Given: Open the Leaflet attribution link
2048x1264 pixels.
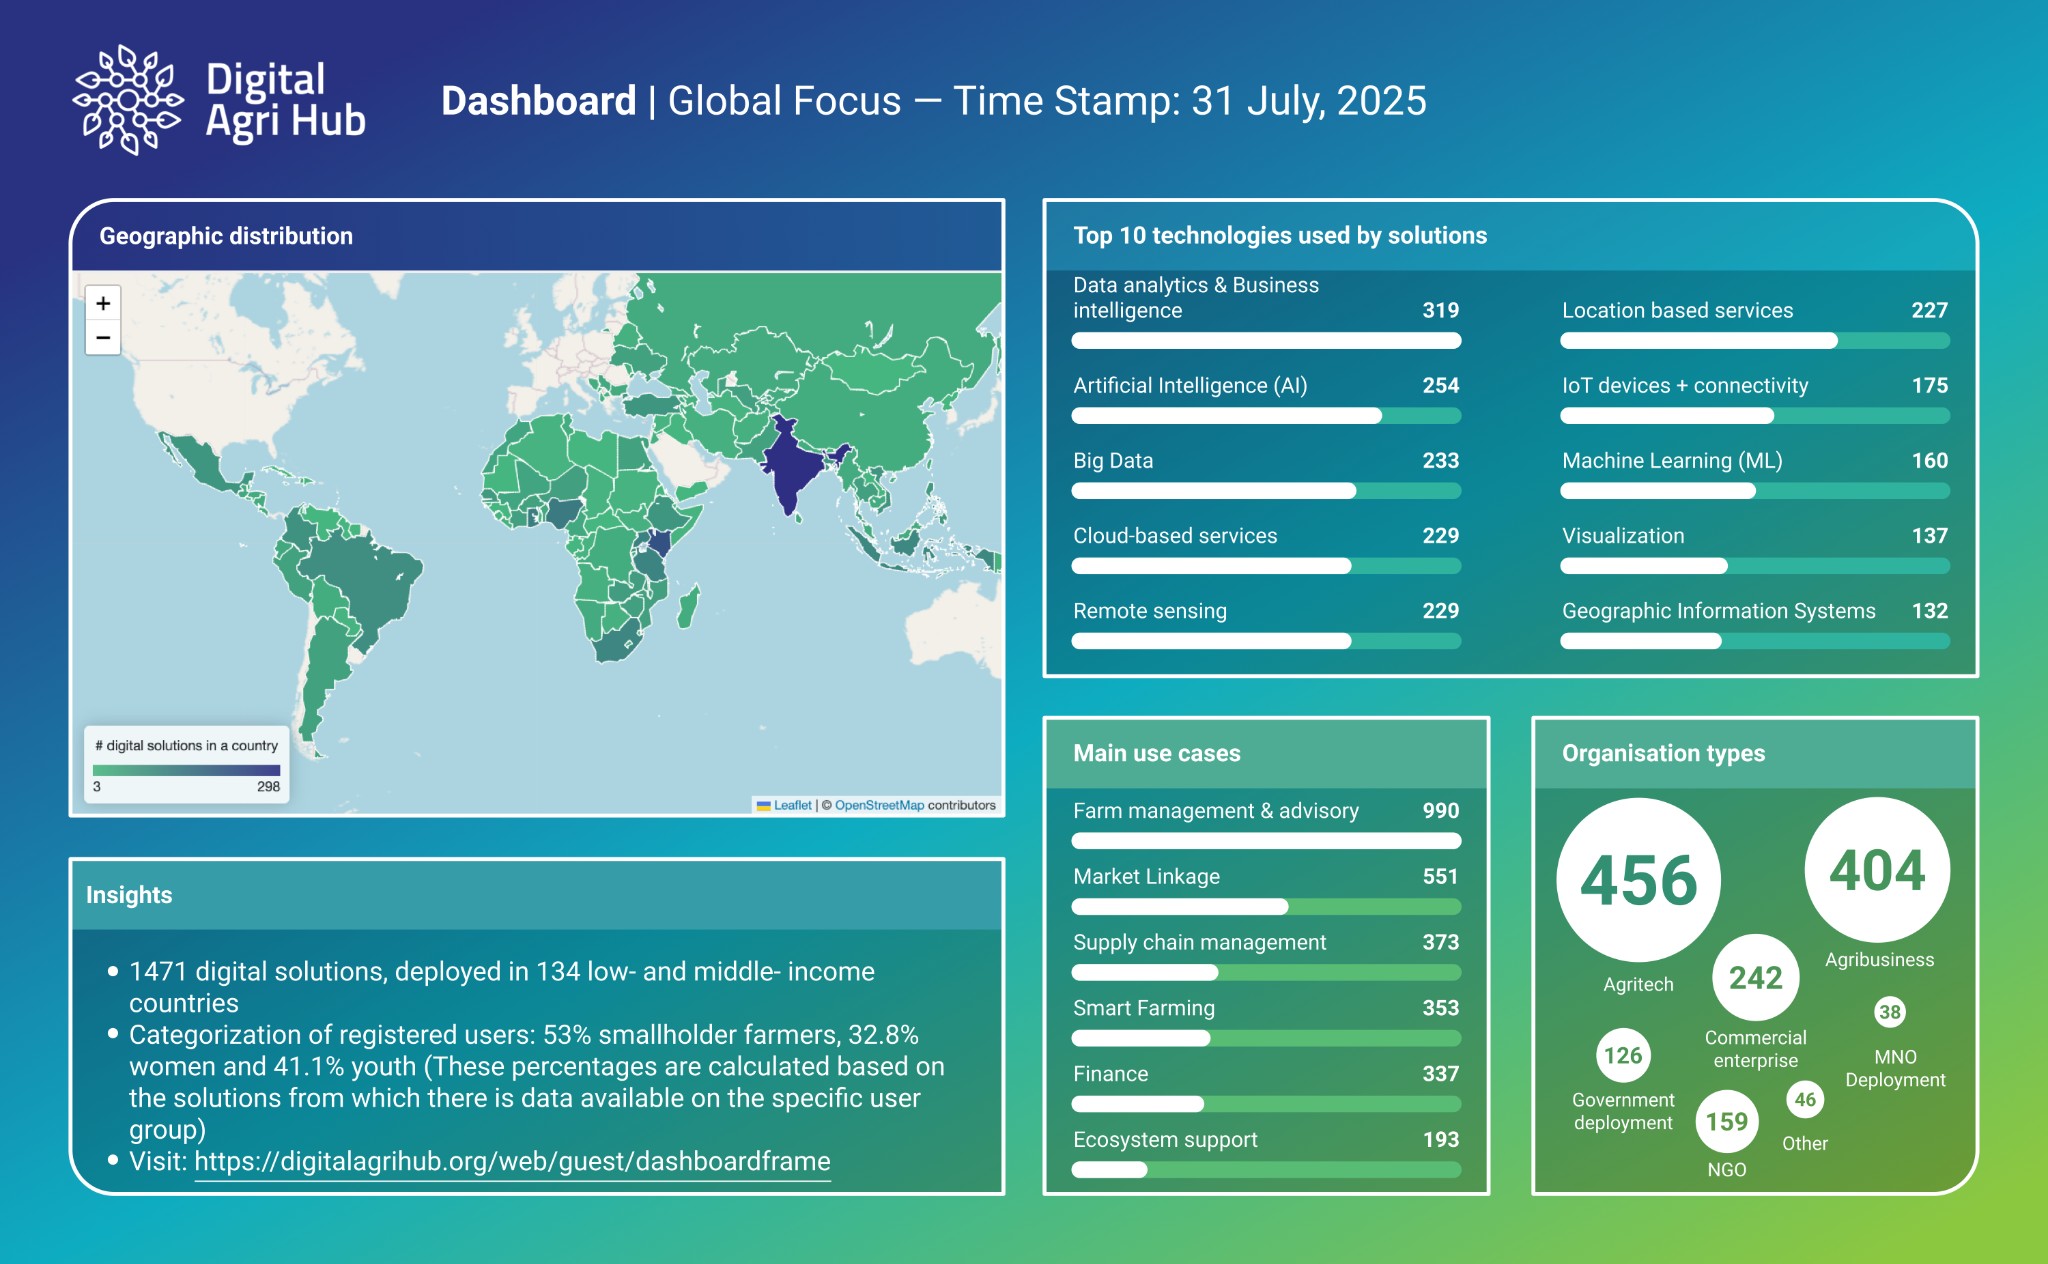Looking at the screenshot, I should tap(792, 805).
